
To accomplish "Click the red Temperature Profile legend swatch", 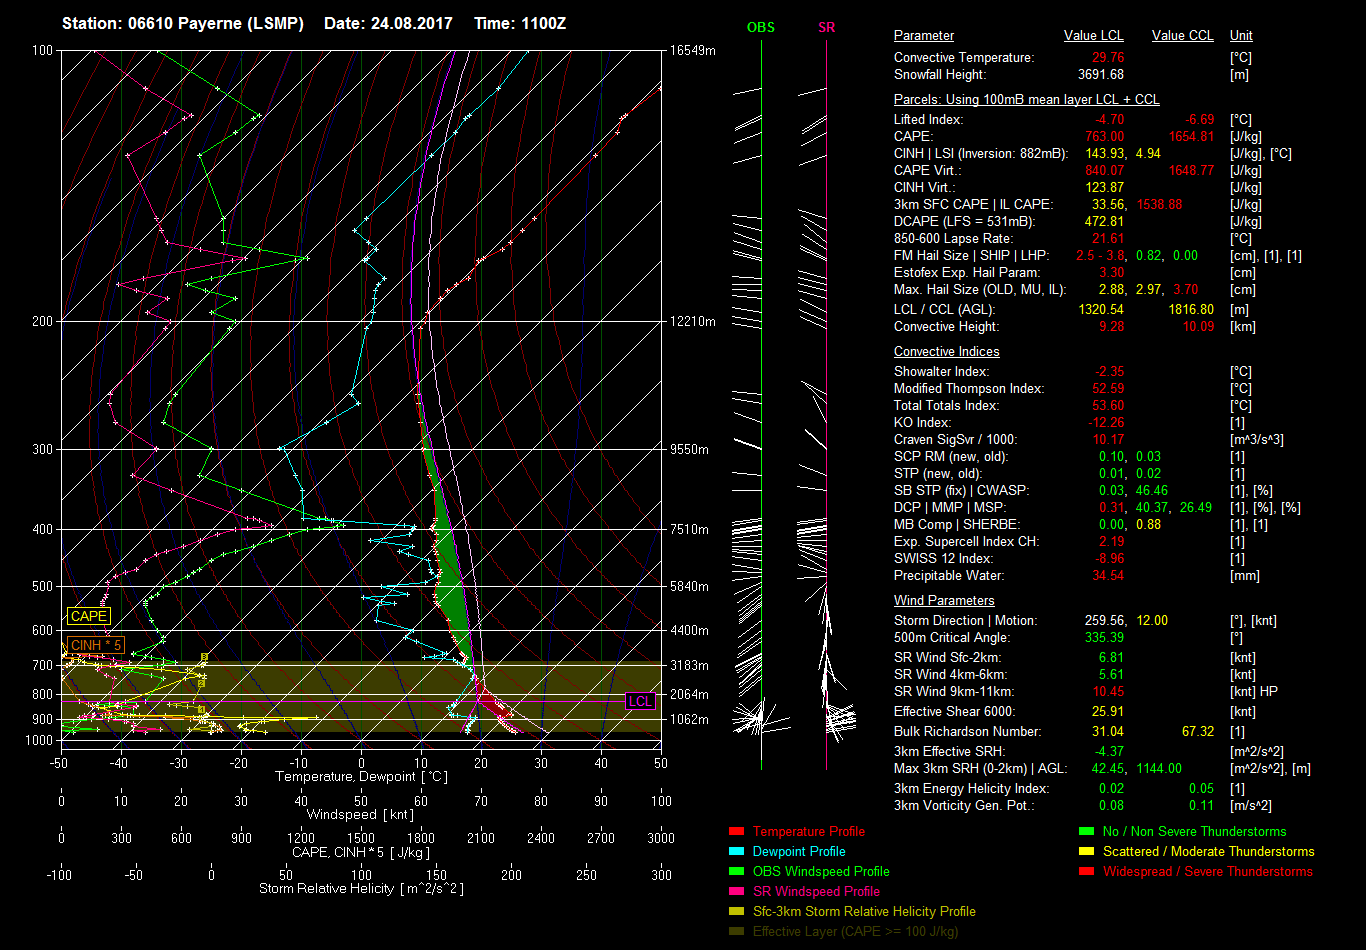I will click(x=736, y=832).
